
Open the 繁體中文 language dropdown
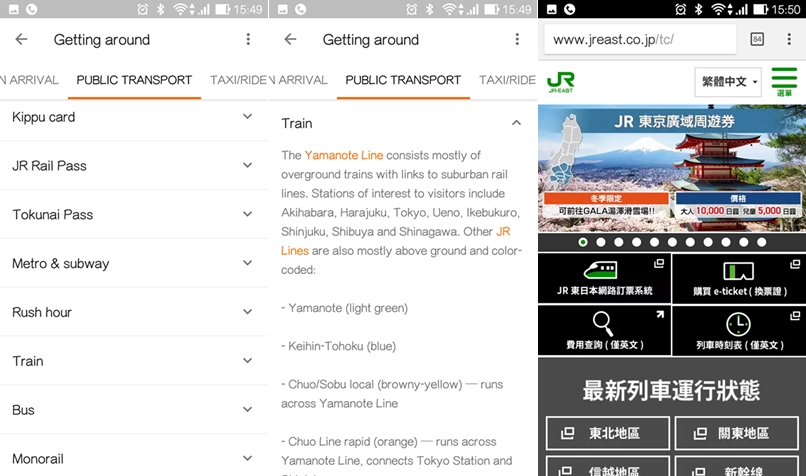pyautogui.click(x=728, y=82)
